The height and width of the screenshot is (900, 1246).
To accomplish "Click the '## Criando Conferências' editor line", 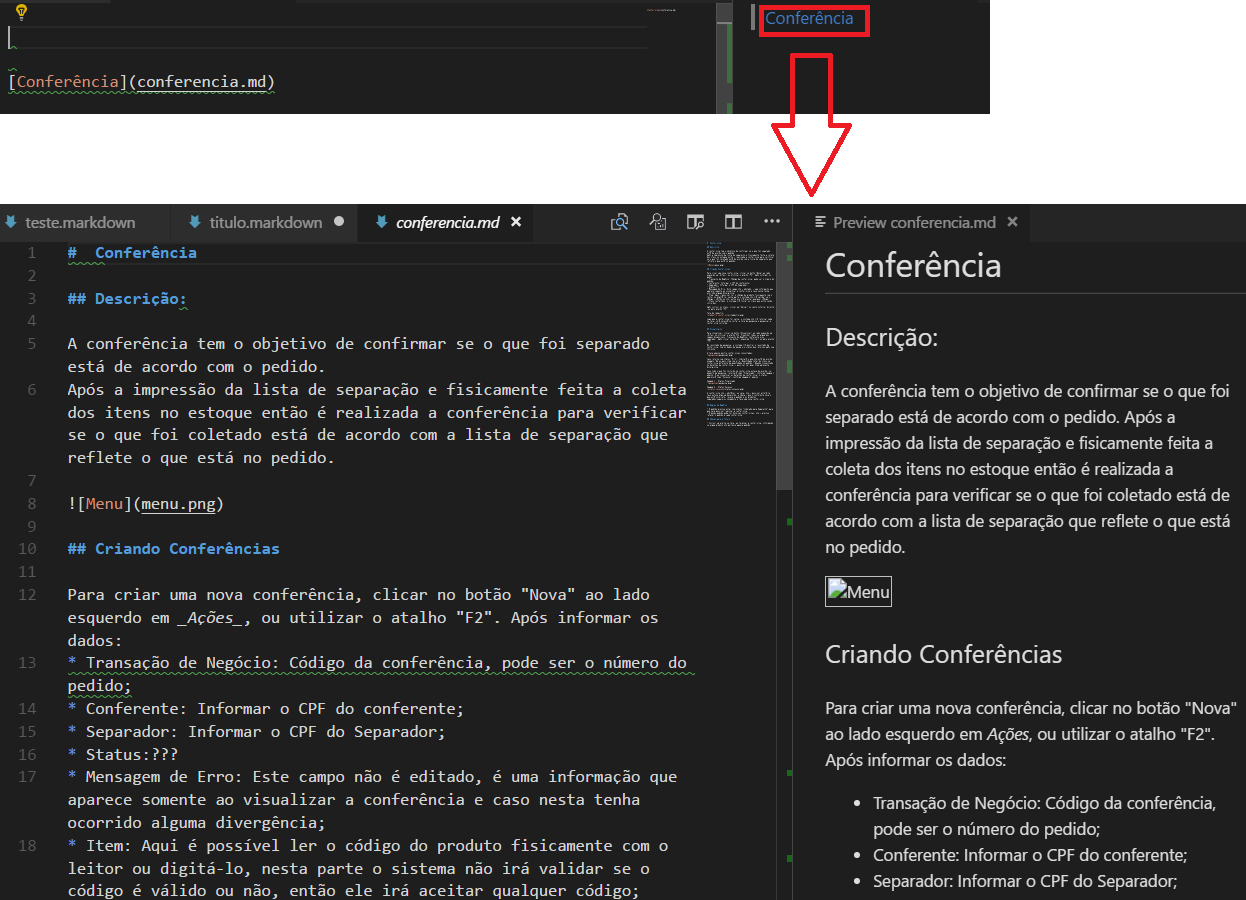I will click(173, 549).
